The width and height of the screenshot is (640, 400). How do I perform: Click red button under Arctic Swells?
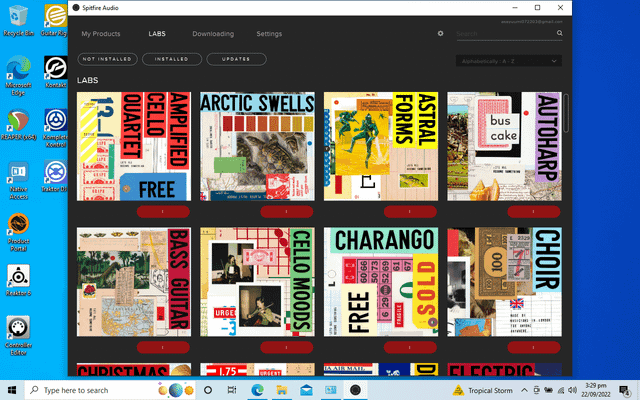tap(260, 211)
